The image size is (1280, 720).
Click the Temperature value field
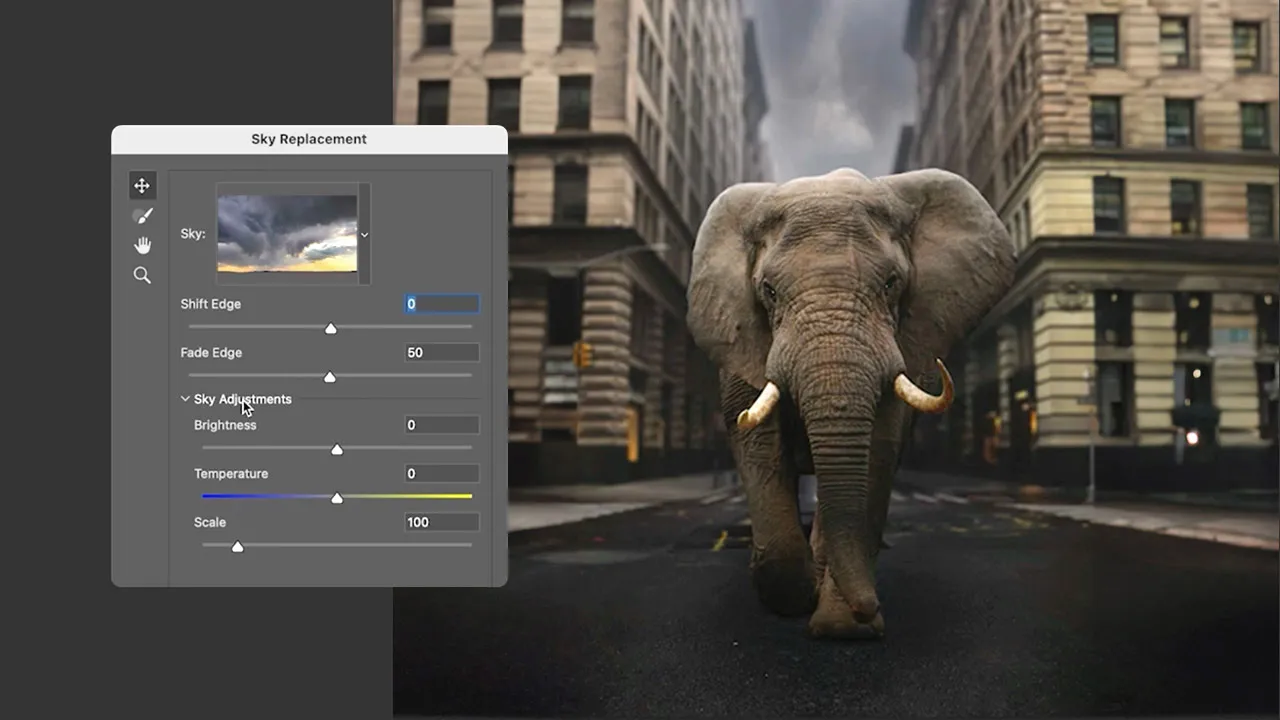pos(441,474)
